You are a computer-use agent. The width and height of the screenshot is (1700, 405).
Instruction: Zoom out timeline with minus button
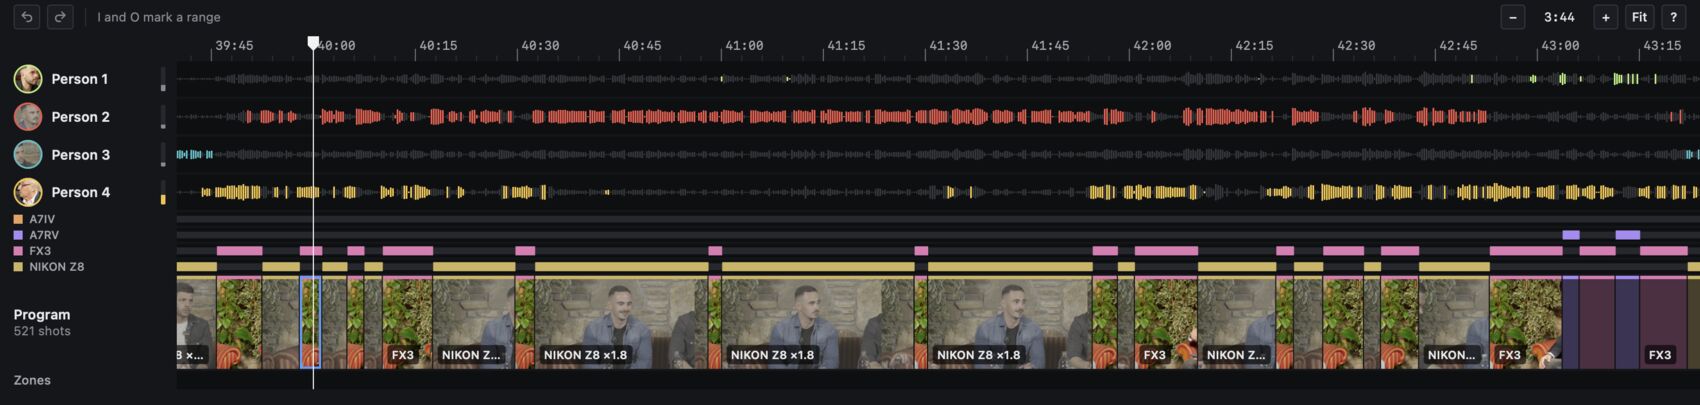click(1513, 17)
